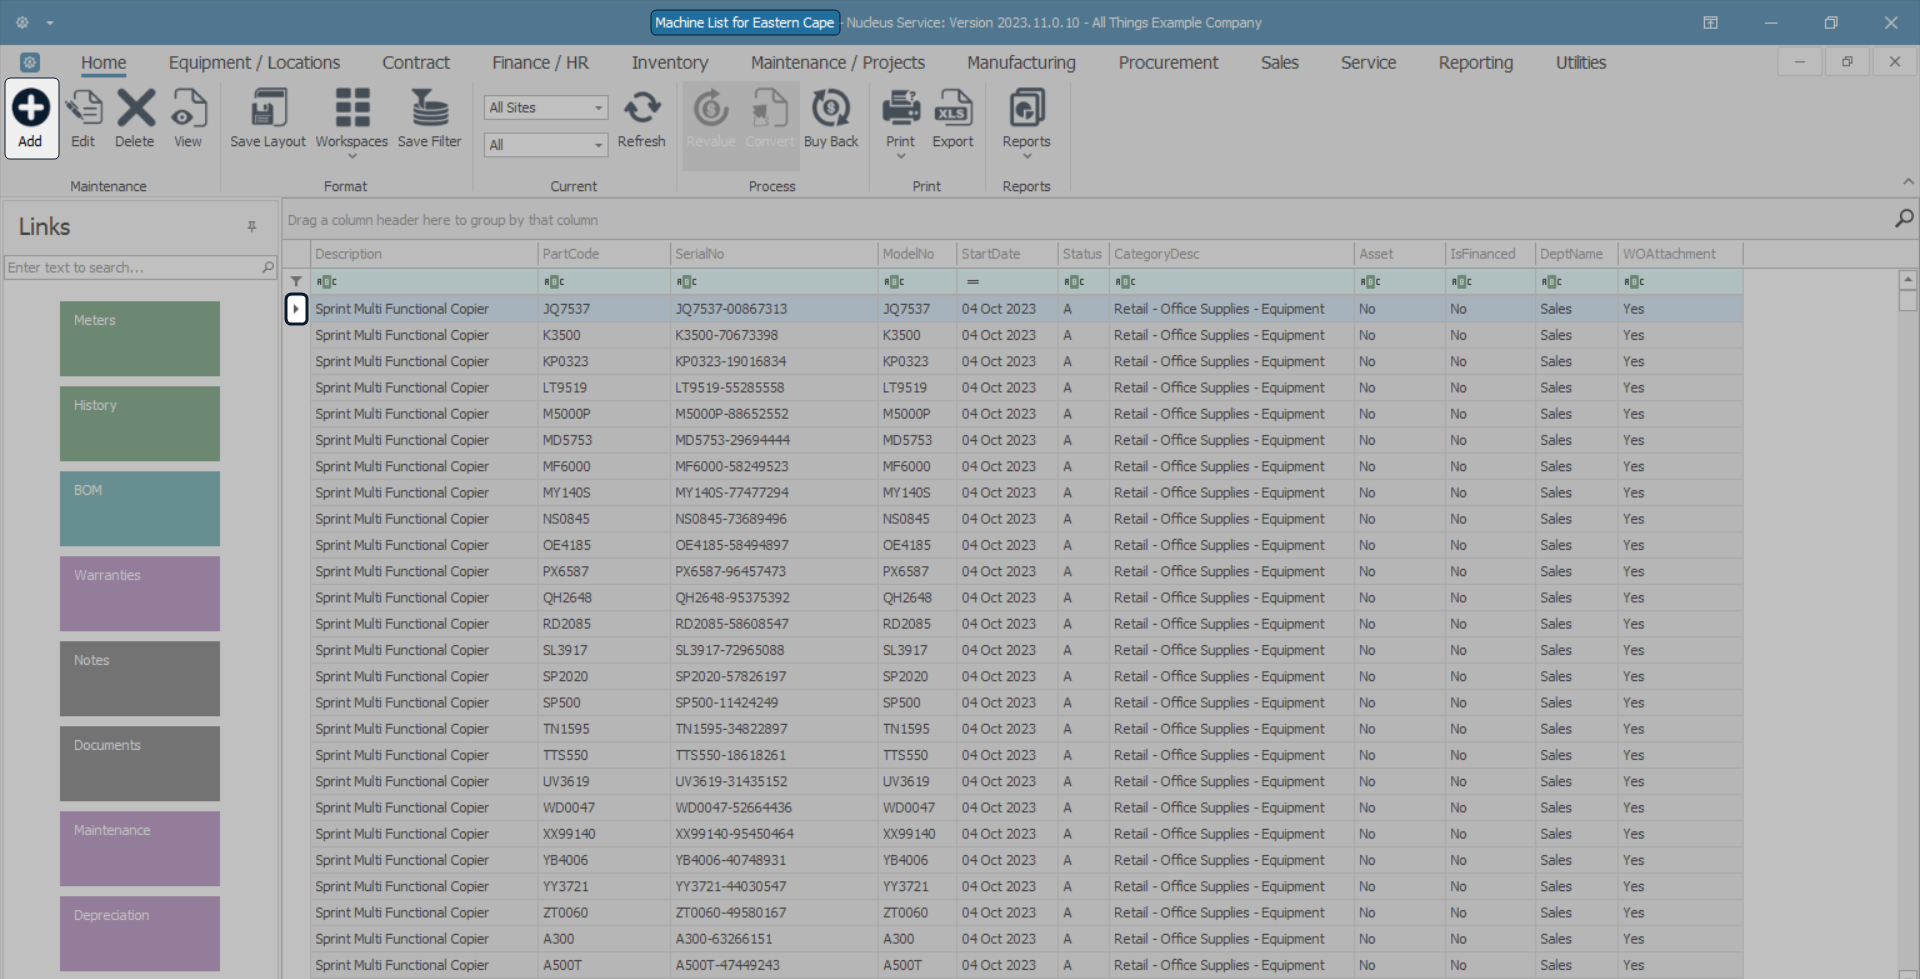Click the Add machine icon

[x=31, y=108]
